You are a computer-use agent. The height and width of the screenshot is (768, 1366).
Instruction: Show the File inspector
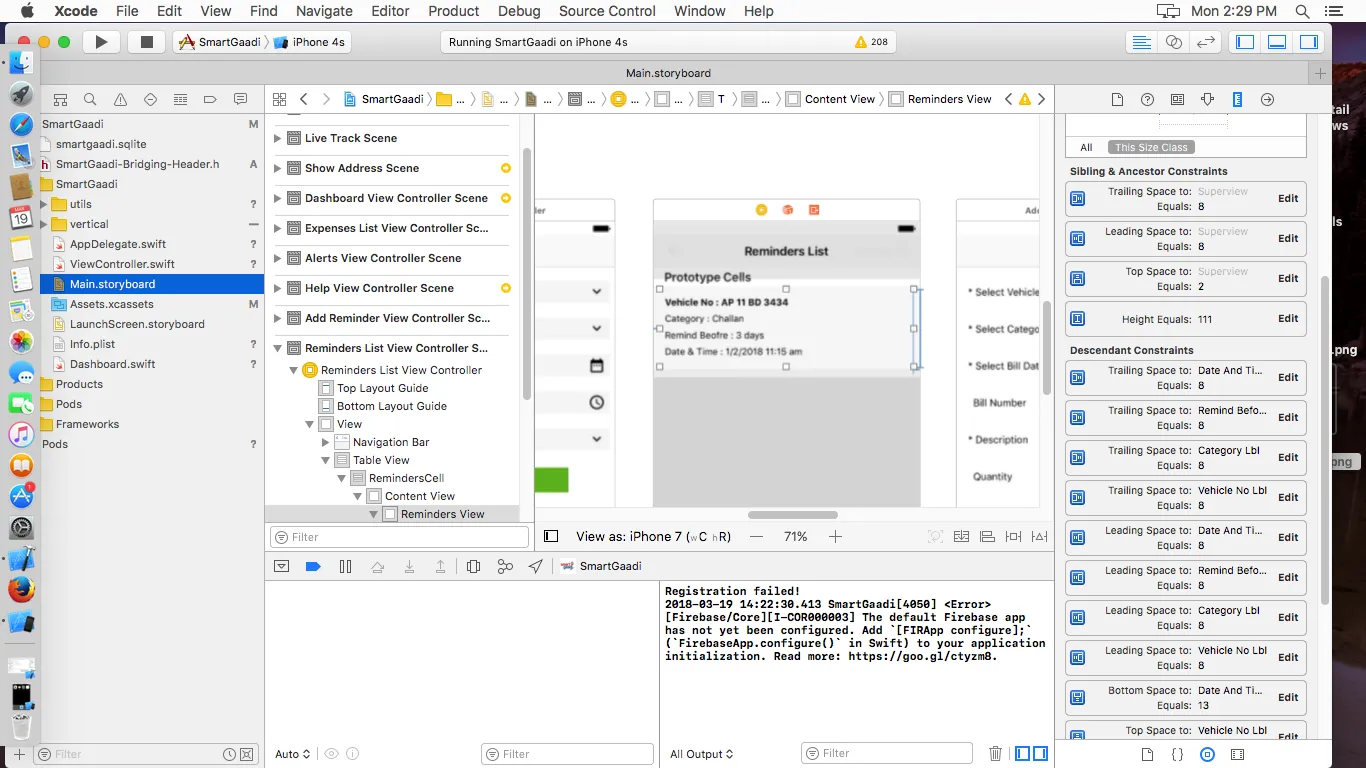pyautogui.click(x=1117, y=99)
